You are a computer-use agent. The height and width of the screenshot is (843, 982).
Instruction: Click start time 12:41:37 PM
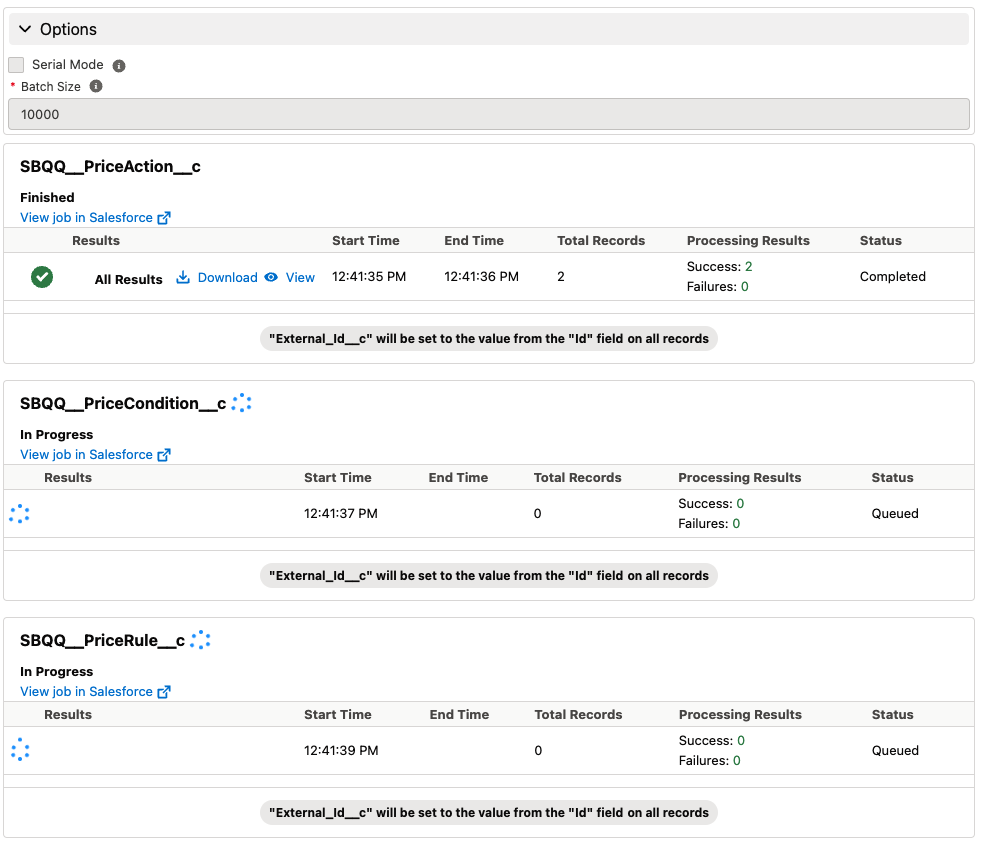click(x=341, y=514)
